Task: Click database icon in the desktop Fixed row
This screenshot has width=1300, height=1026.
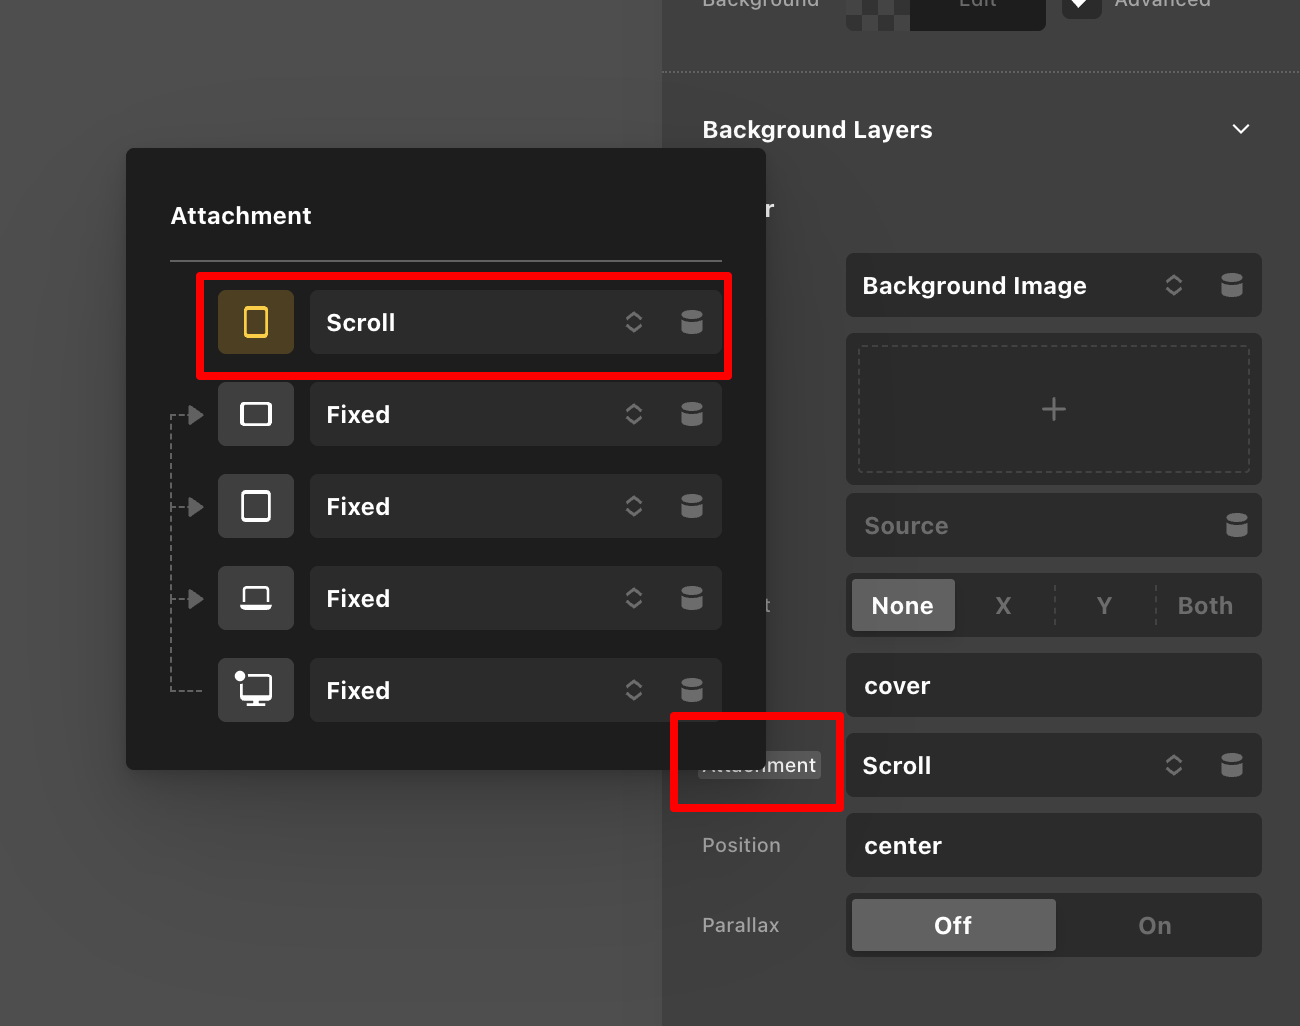Action: (691, 690)
